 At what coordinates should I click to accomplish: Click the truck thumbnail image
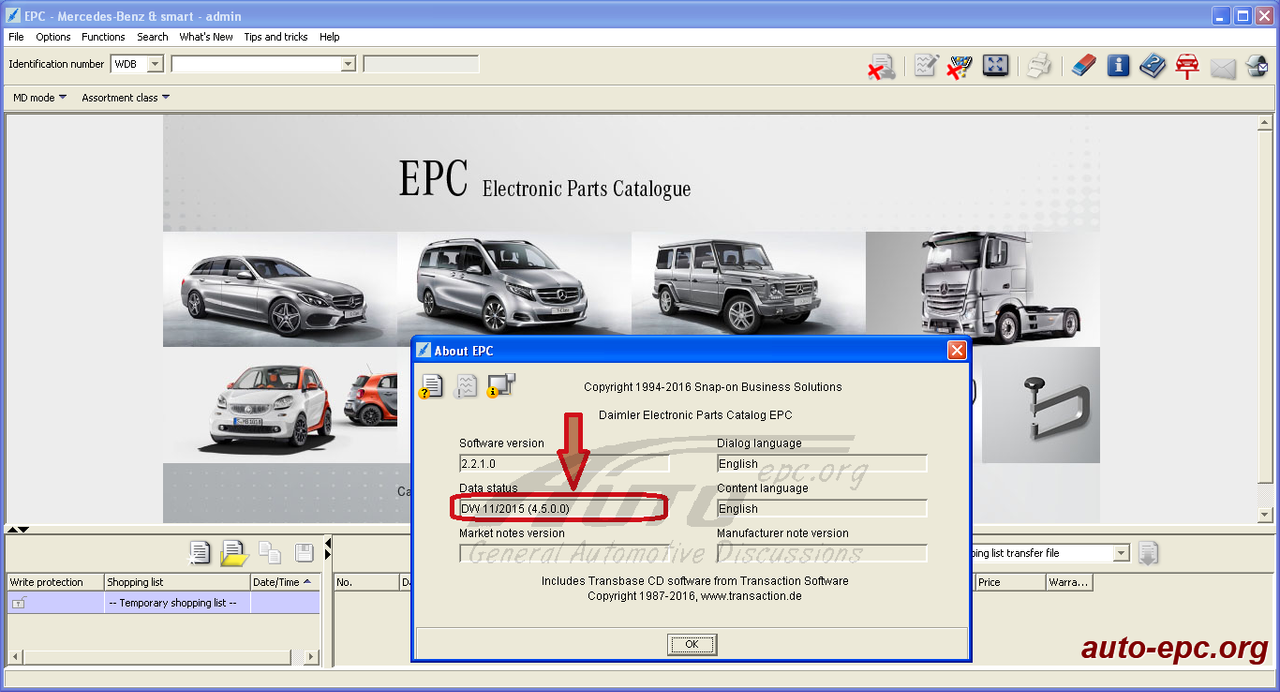click(x=983, y=290)
